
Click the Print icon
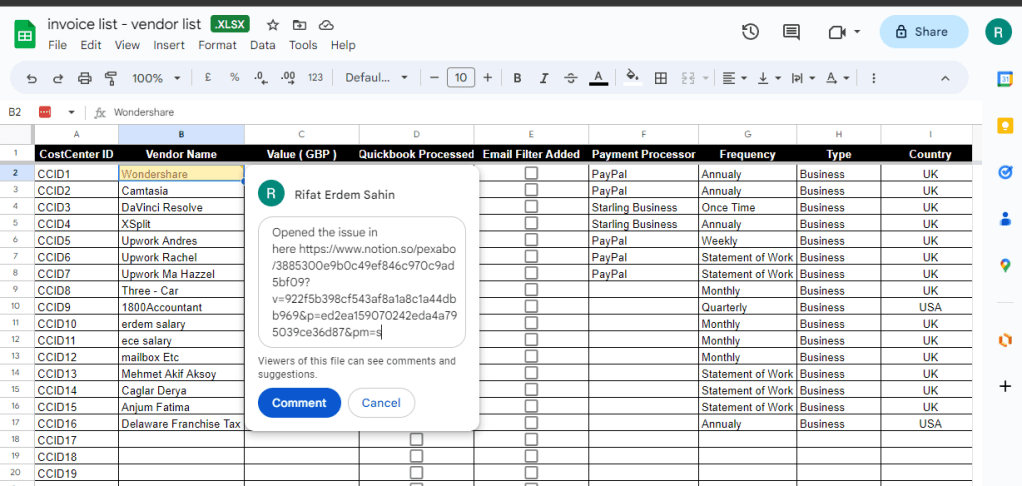pos(85,78)
